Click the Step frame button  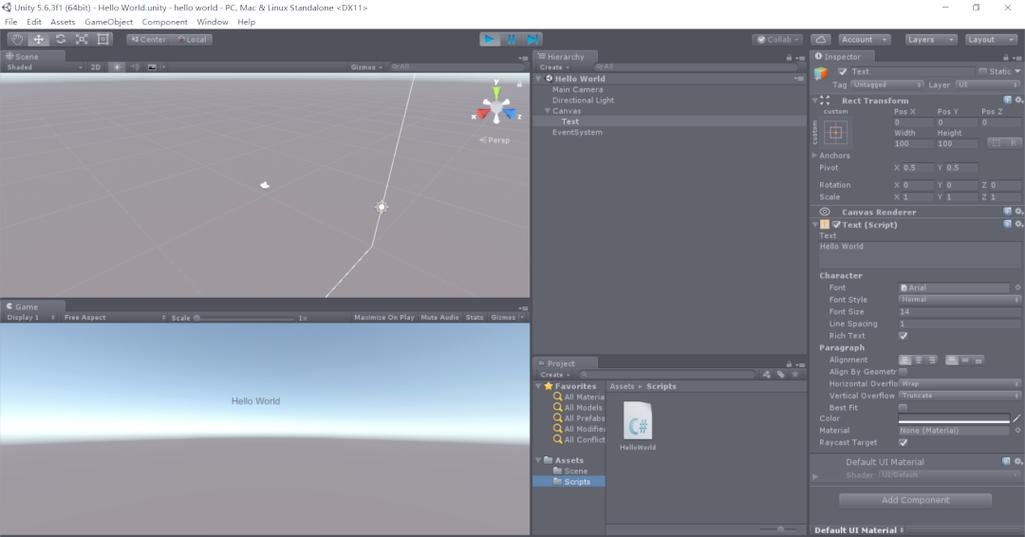click(x=533, y=39)
